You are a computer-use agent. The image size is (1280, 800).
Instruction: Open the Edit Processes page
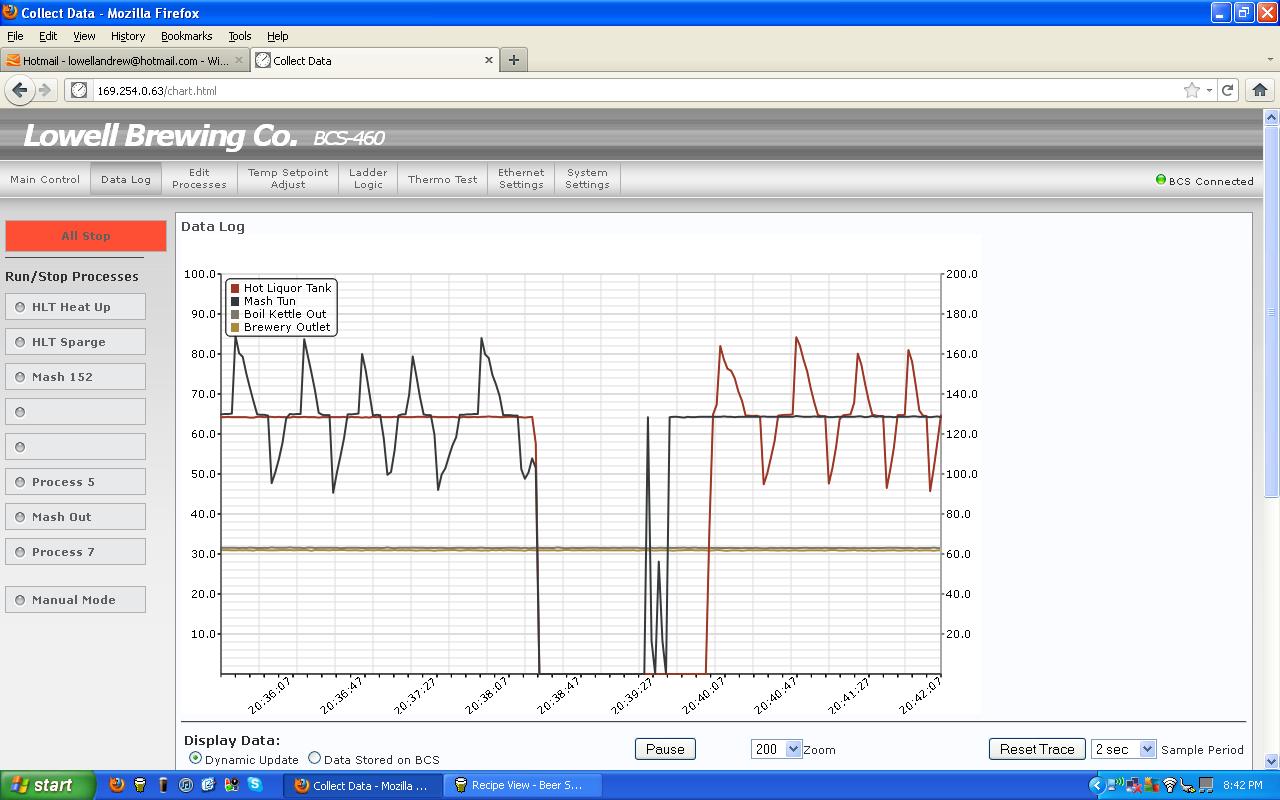199,179
